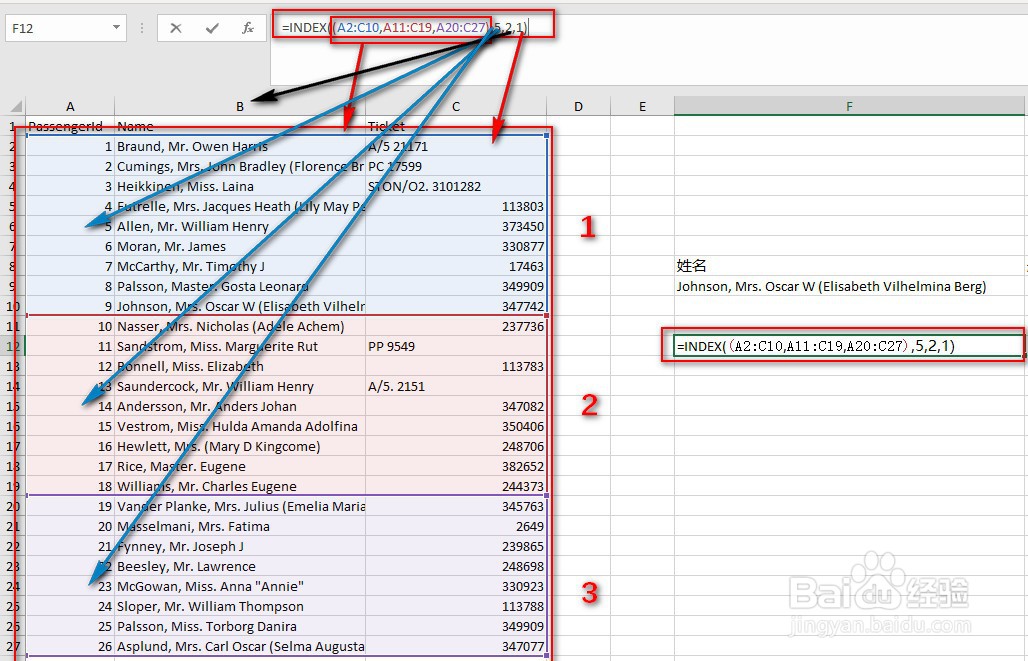
Task: Click ticket cell 'A/5. 2151'
Action: click(456, 386)
